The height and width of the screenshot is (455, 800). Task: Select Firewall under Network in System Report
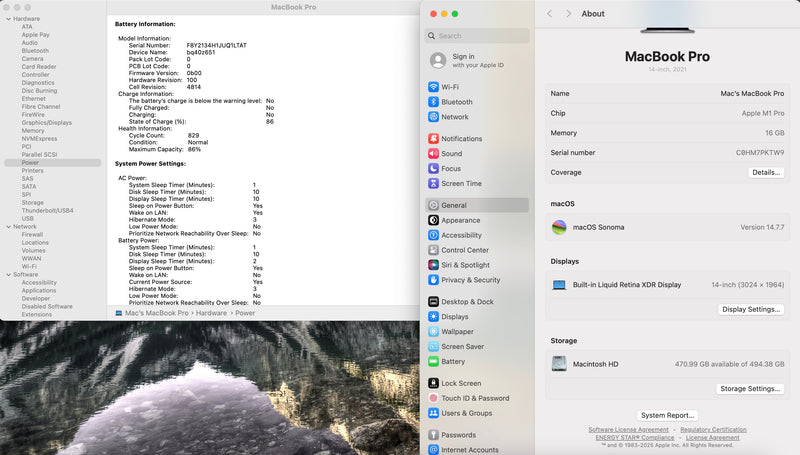pyautogui.click(x=32, y=235)
